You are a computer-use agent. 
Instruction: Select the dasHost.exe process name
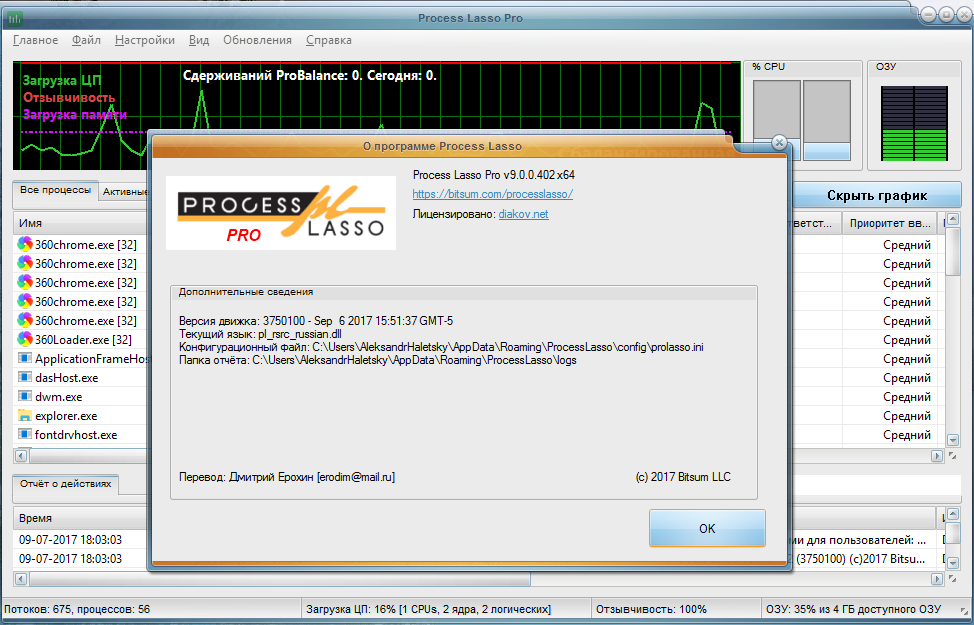point(66,378)
